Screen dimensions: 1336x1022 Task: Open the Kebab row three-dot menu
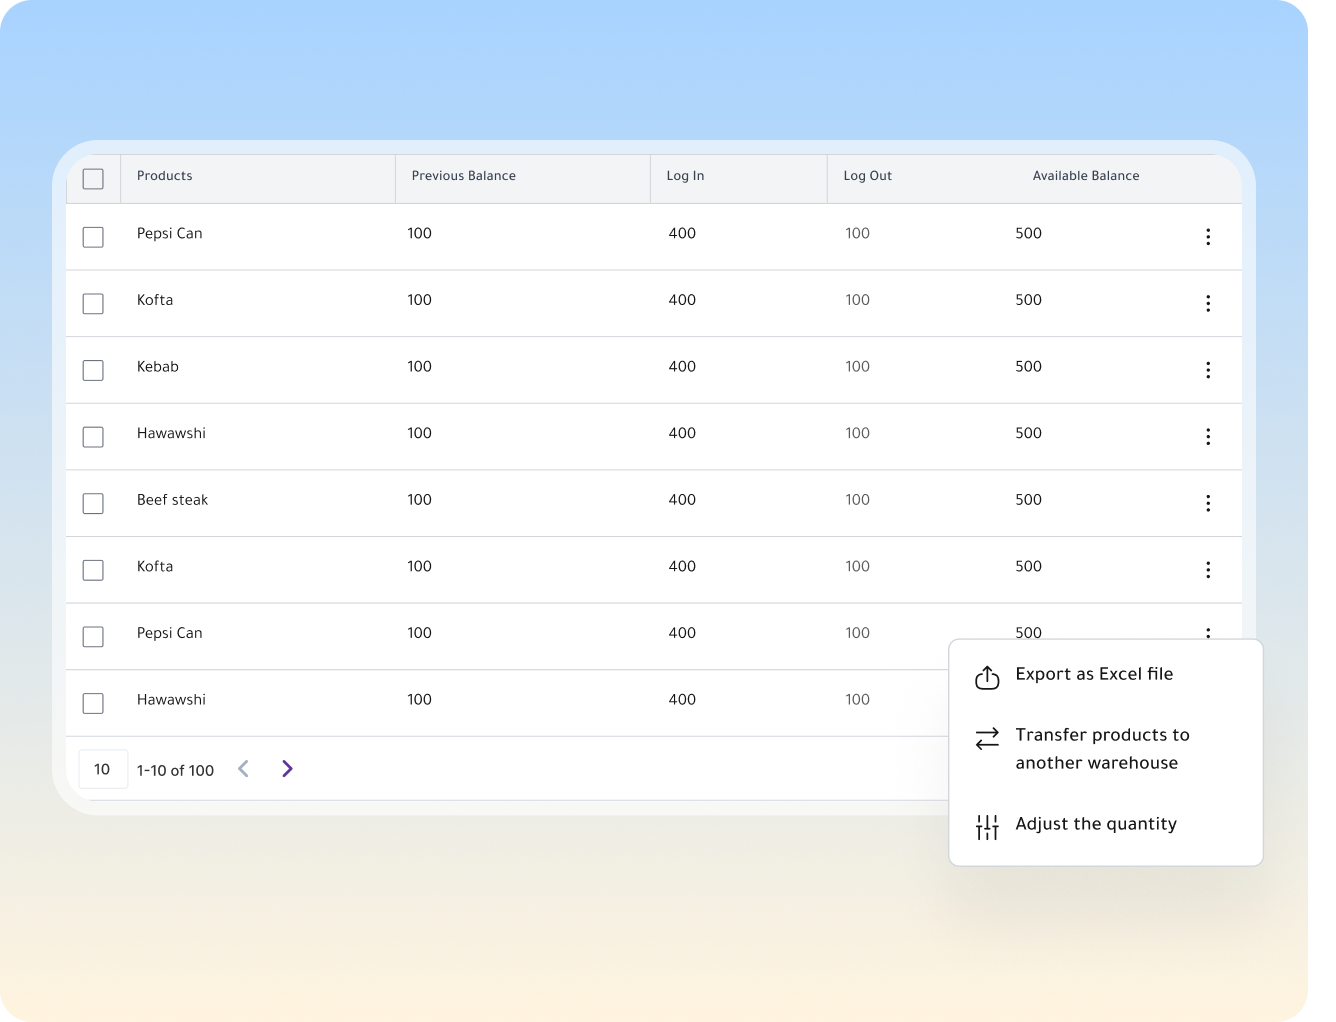pyautogui.click(x=1208, y=370)
